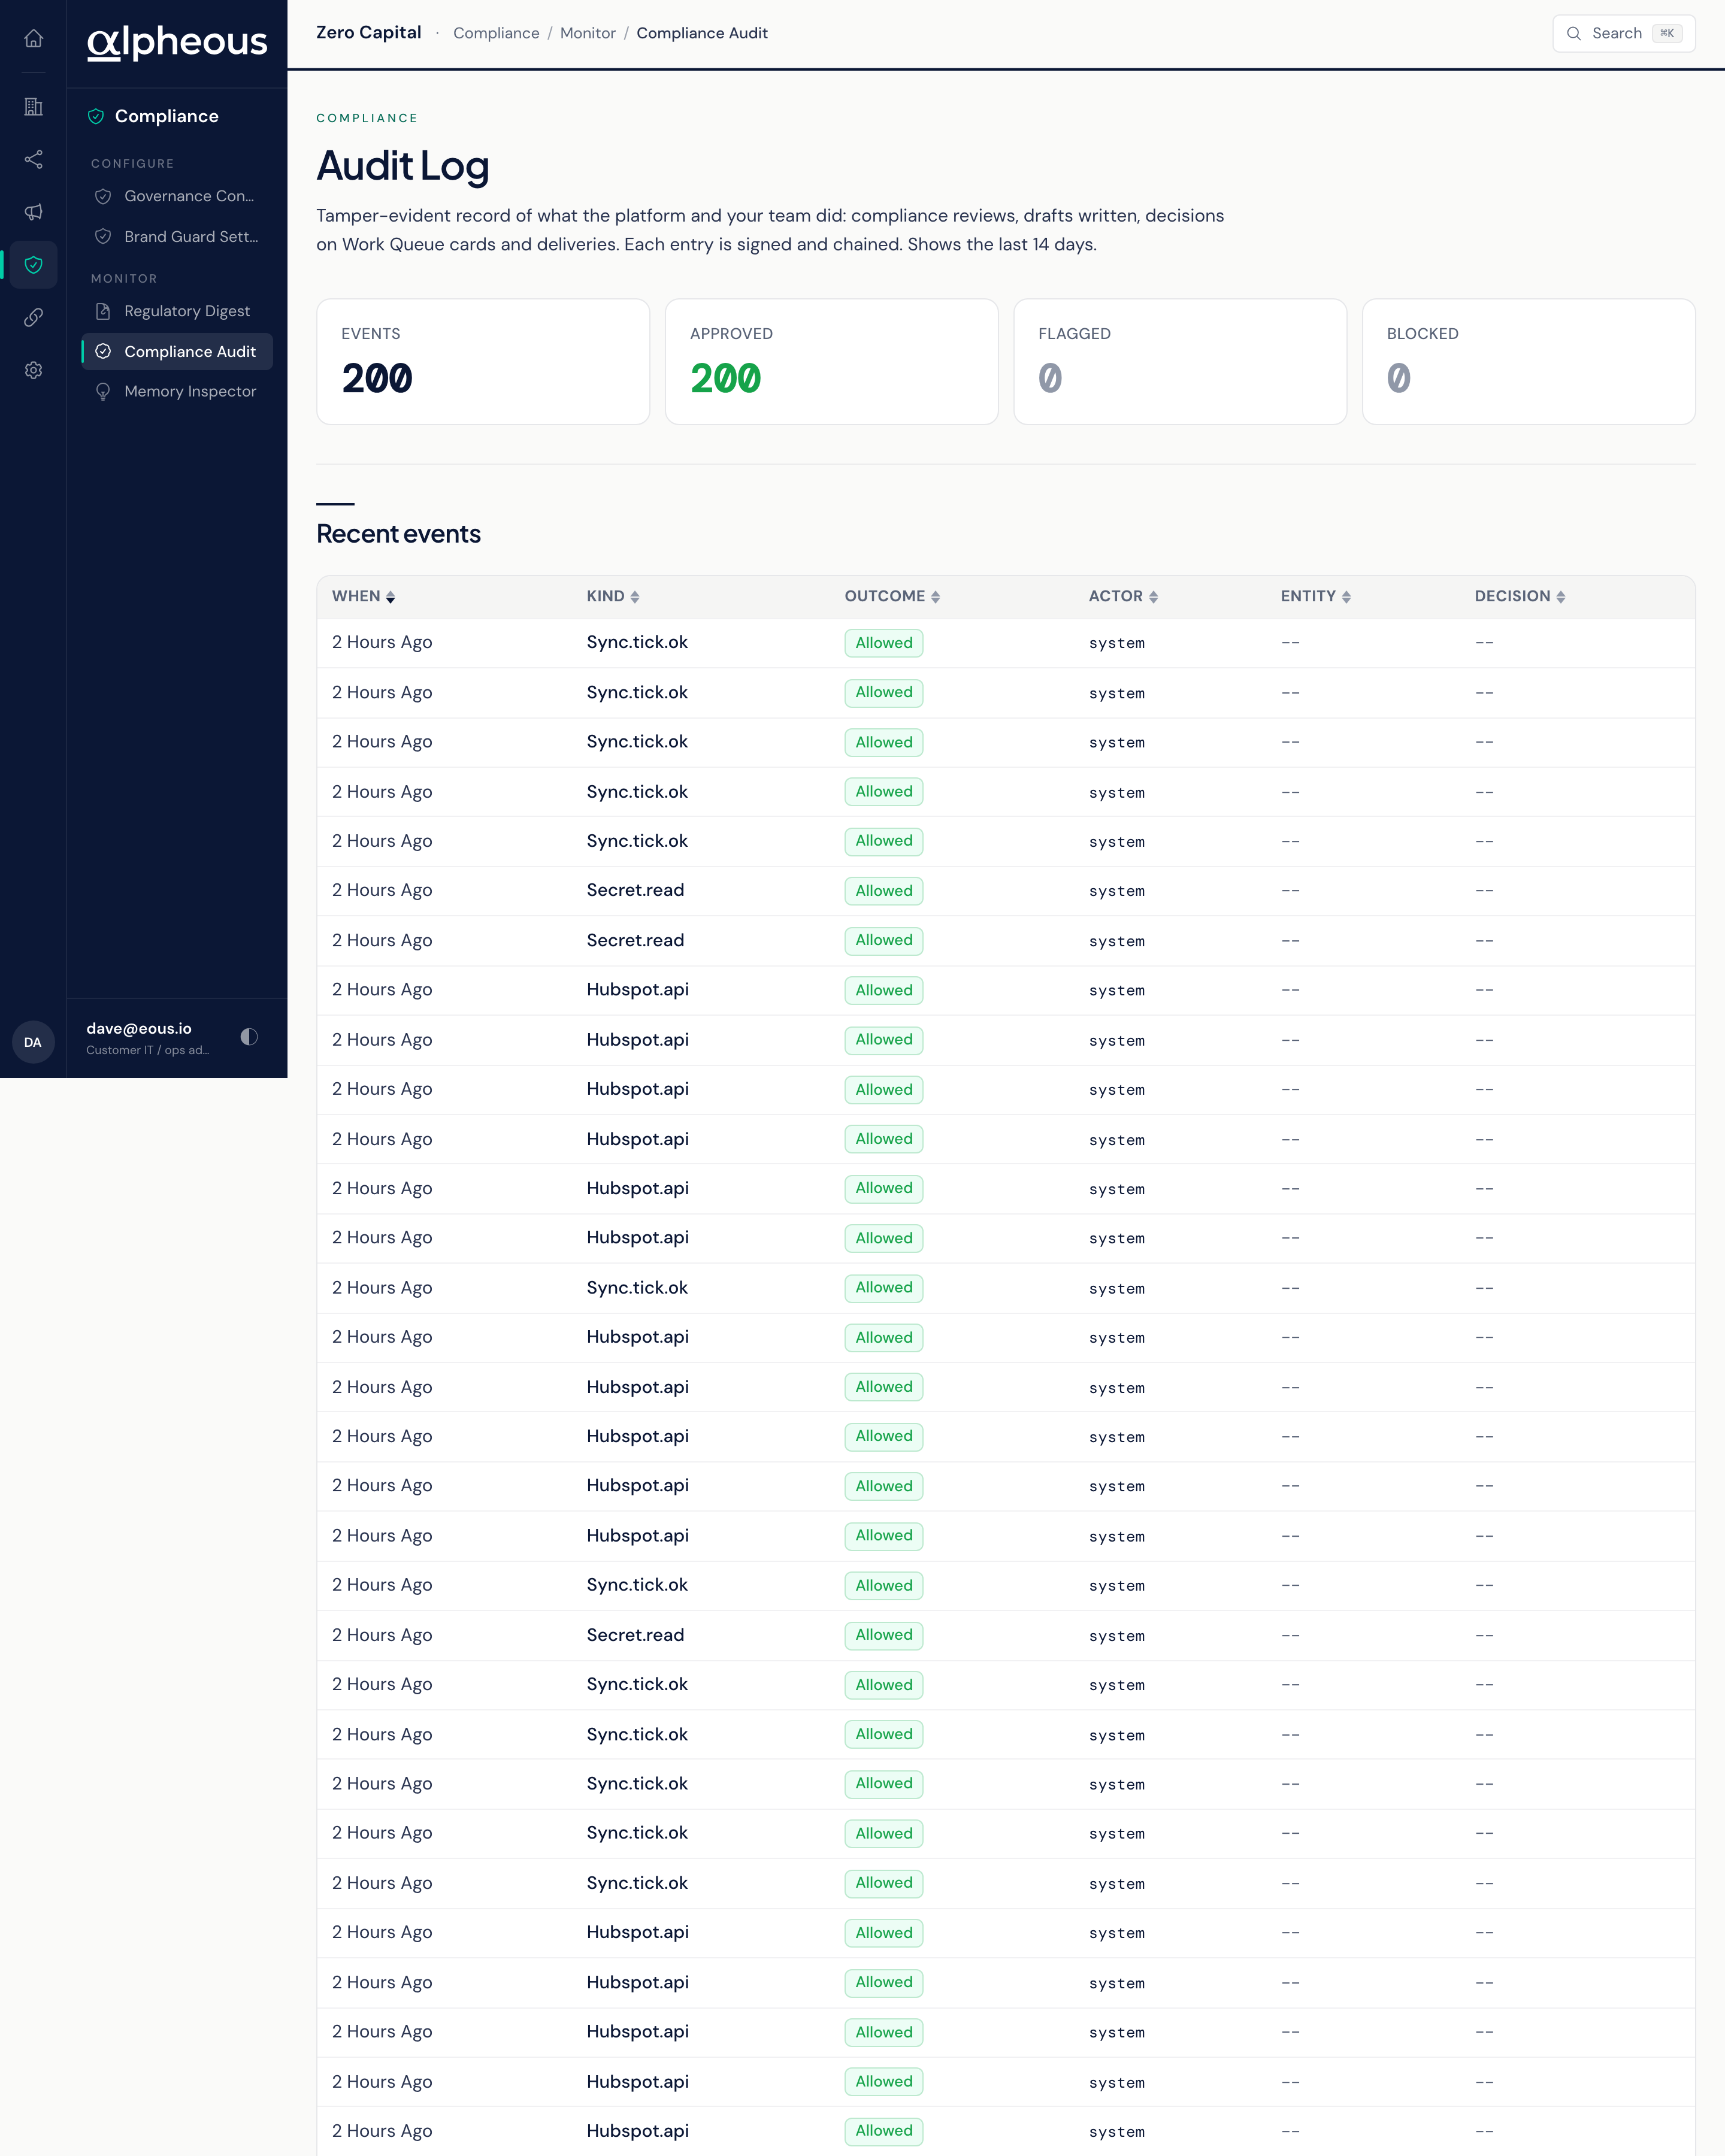Image resolution: width=1725 pixels, height=2156 pixels.
Task: Click the Monitor breadcrumb link
Action: click(x=588, y=33)
